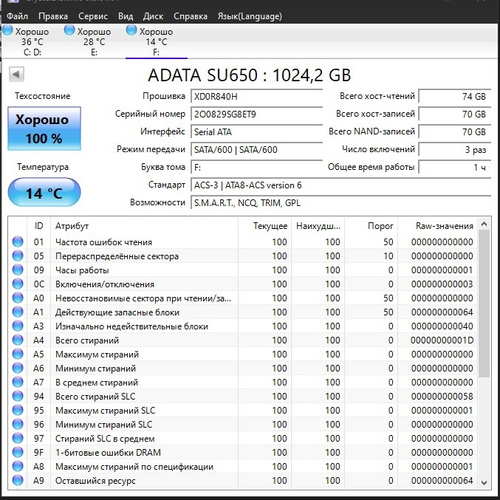Select the Частота ошибок чтения attribute text
The width and height of the screenshot is (500, 500).
[x=104, y=242]
